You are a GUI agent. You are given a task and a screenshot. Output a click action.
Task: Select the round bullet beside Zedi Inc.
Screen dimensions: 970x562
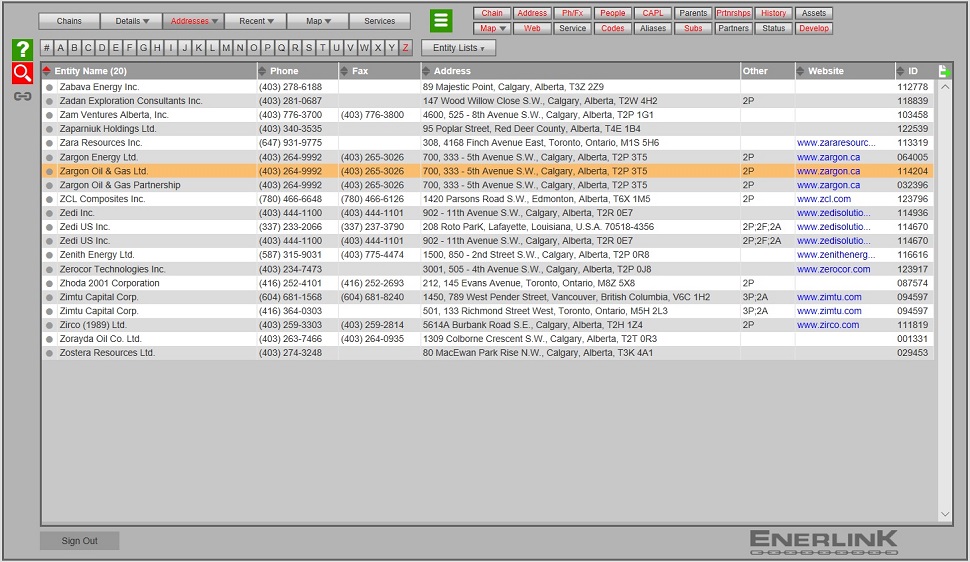[49, 213]
